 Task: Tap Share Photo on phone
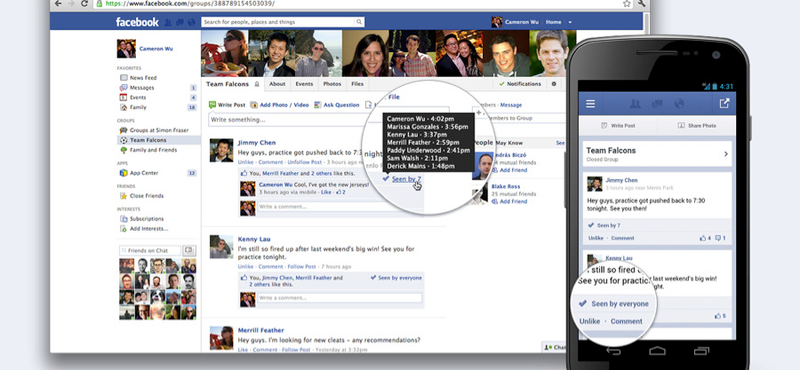[697, 126]
